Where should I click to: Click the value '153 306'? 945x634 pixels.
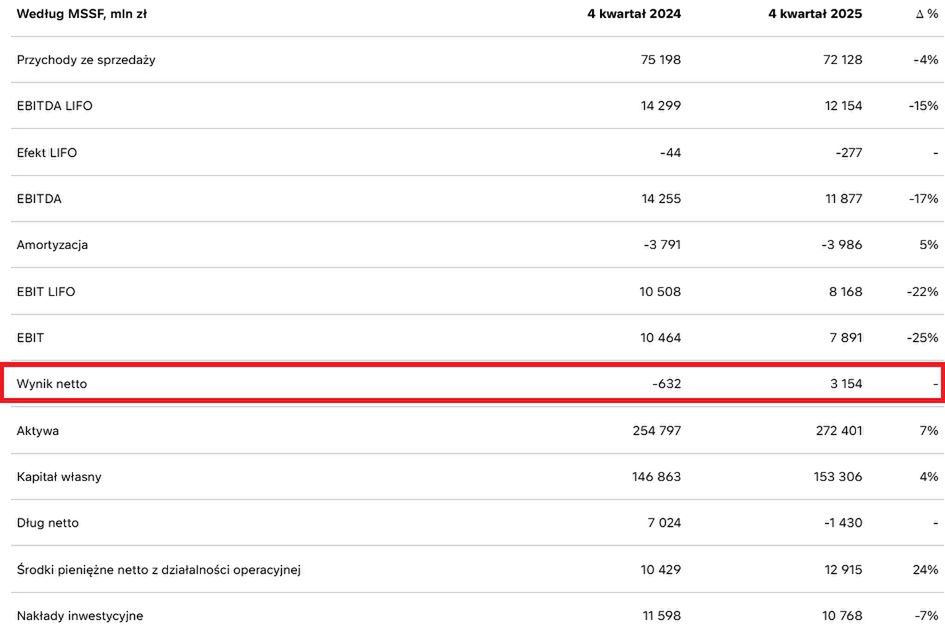click(x=838, y=477)
